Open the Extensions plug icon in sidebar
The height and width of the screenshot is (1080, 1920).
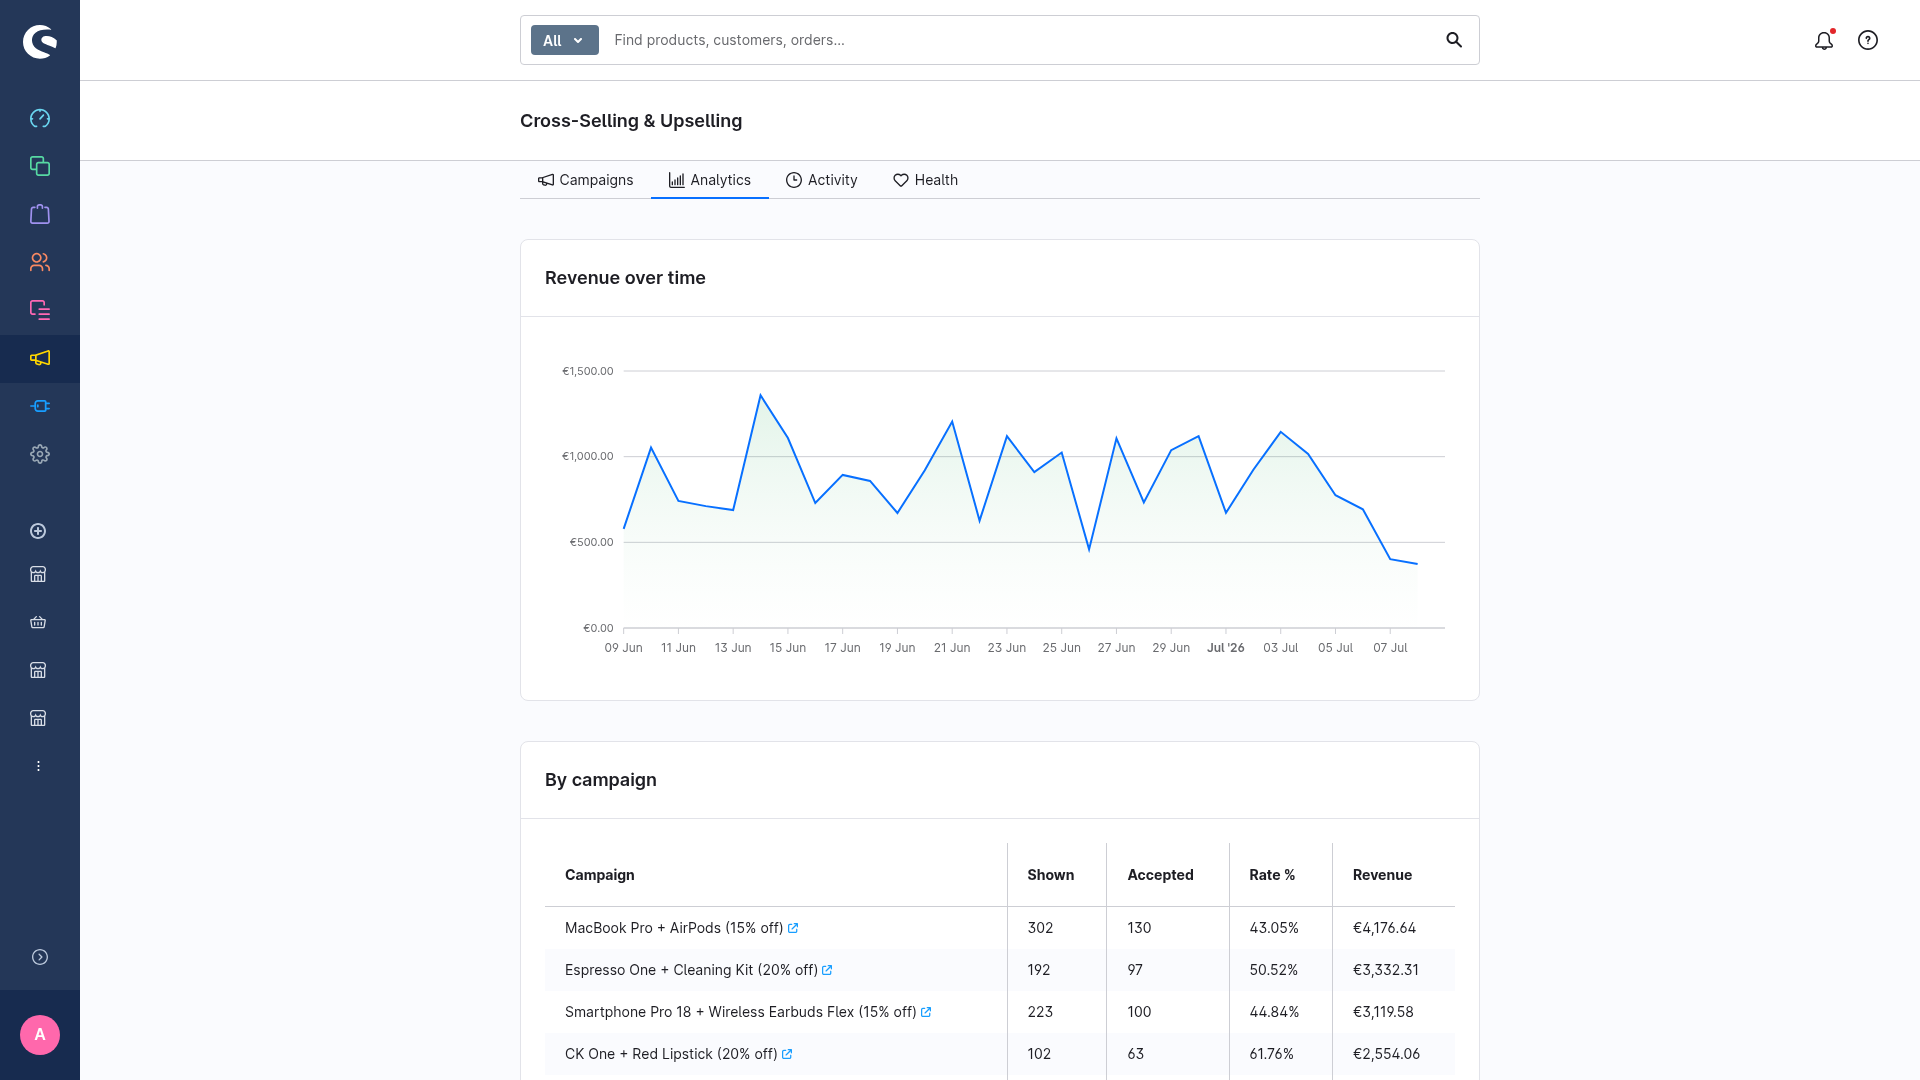click(40, 406)
